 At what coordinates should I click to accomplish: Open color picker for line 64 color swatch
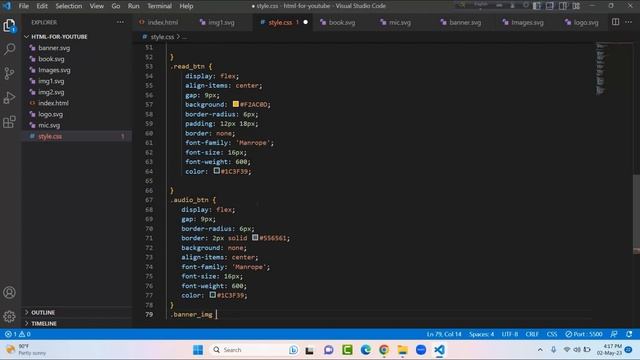(217, 171)
